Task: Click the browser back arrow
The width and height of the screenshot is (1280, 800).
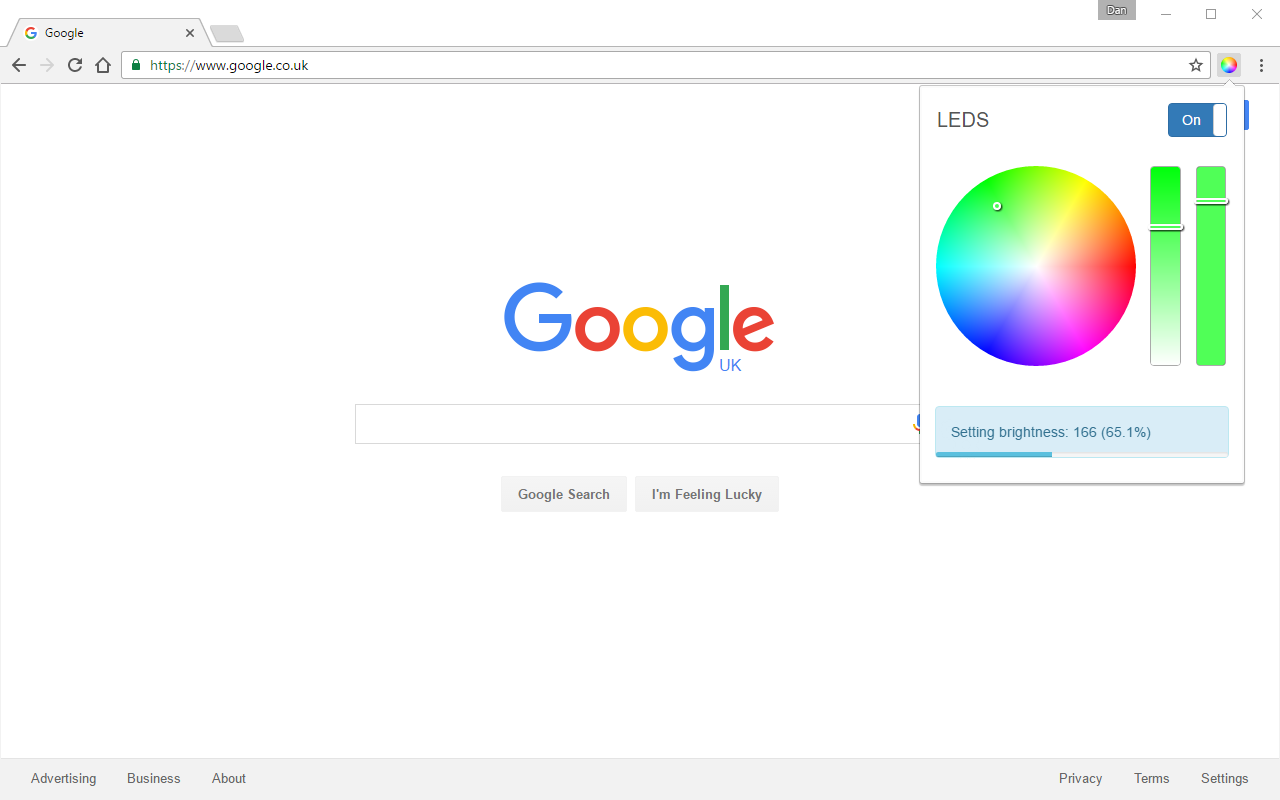Action: [19, 65]
